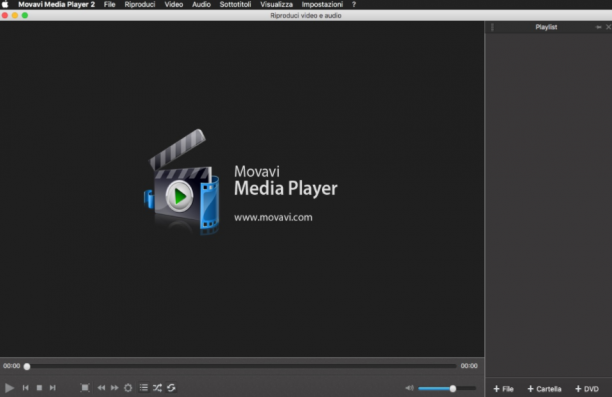Open the Movavi Media Player 2 app menu
This screenshot has width=612, height=397.
pos(57,4)
